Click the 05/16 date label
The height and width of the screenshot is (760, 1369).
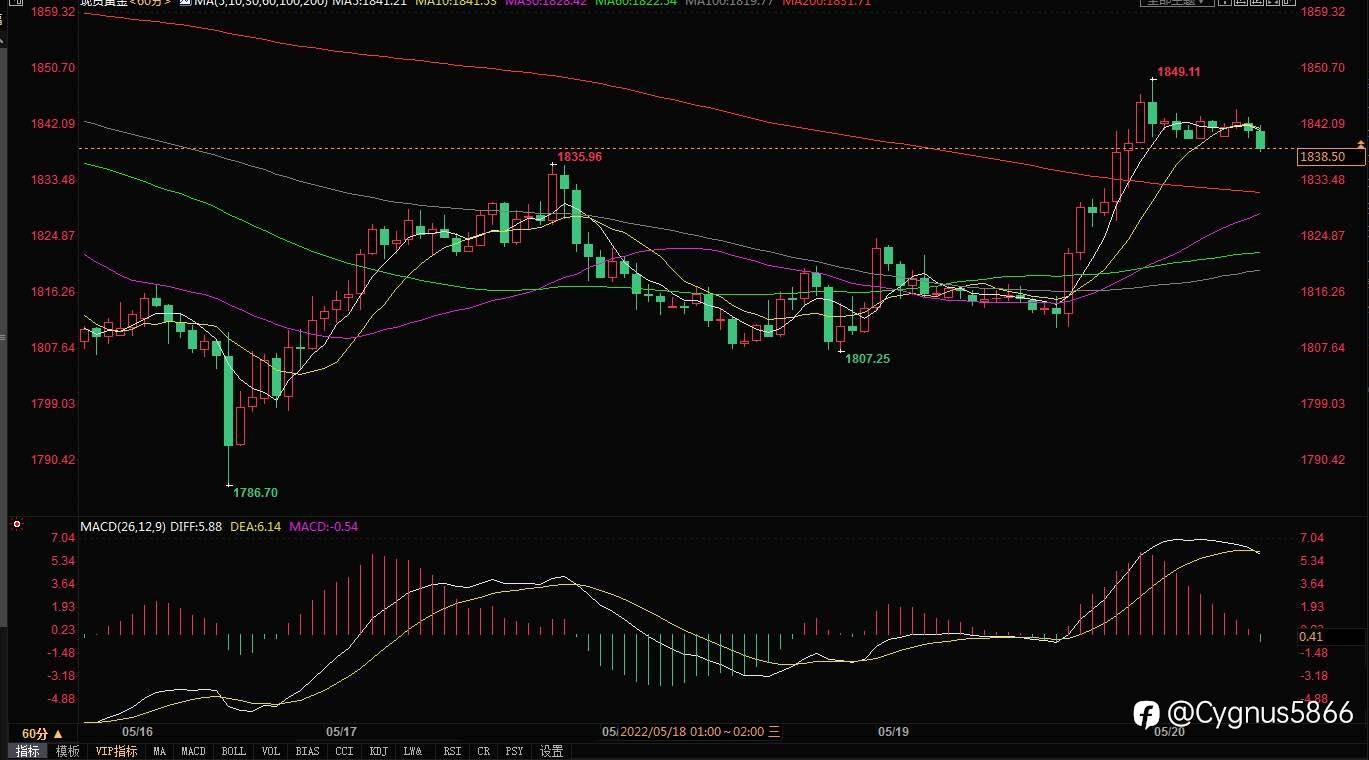coord(137,732)
